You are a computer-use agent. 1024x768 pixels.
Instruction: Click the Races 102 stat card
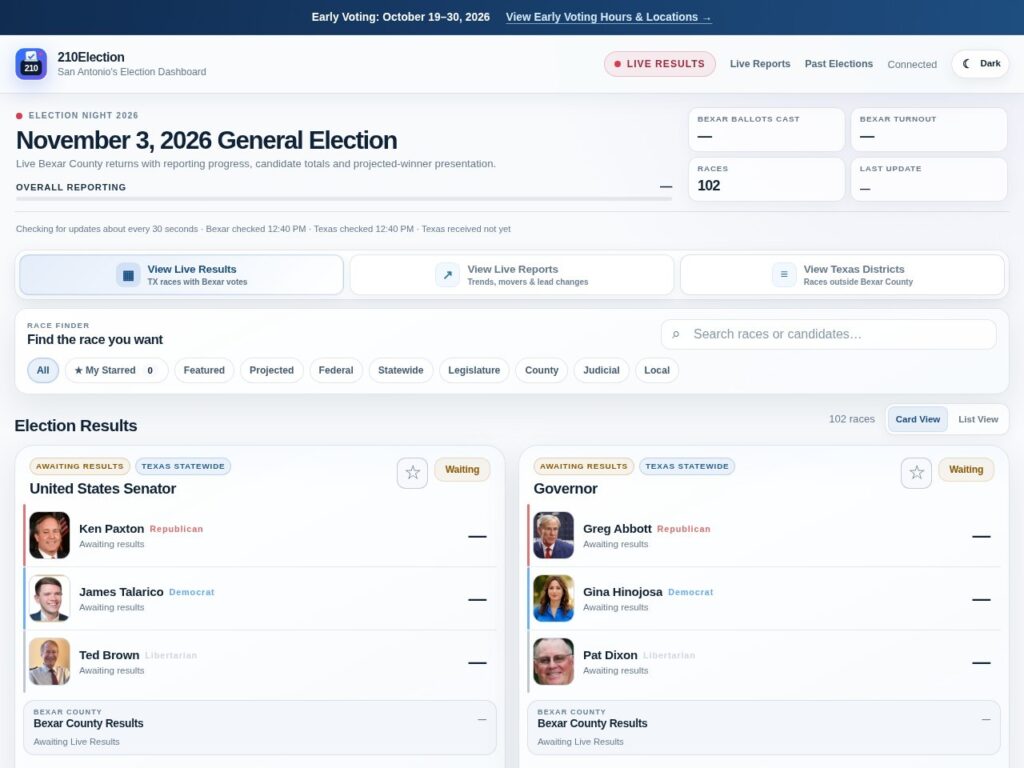[767, 179]
